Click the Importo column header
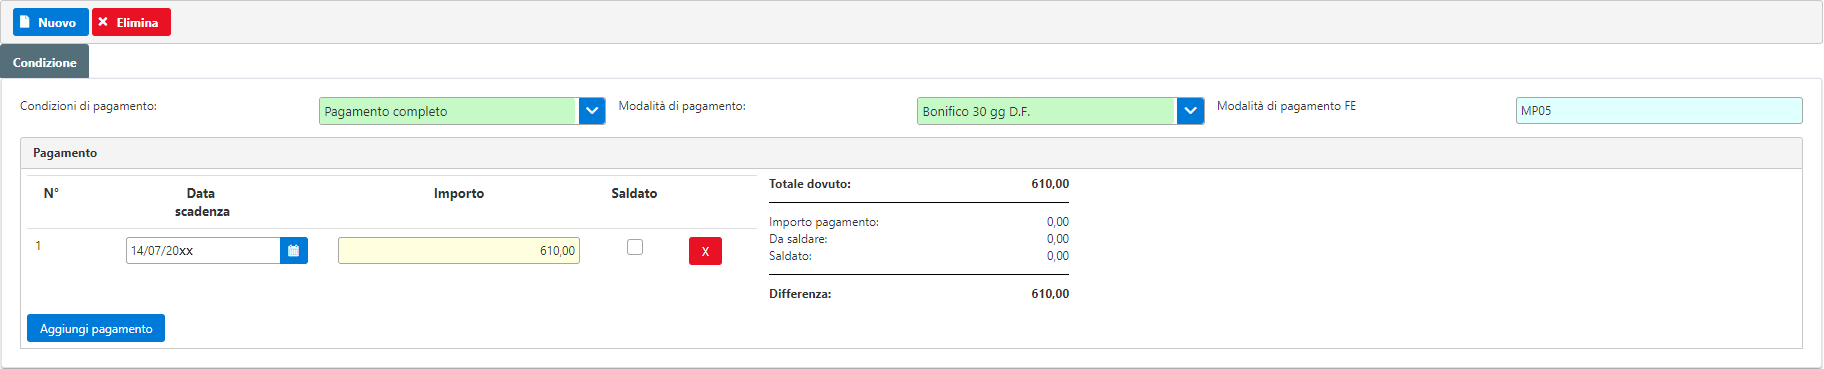The image size is (1824, 369). (x=459, y=193)
